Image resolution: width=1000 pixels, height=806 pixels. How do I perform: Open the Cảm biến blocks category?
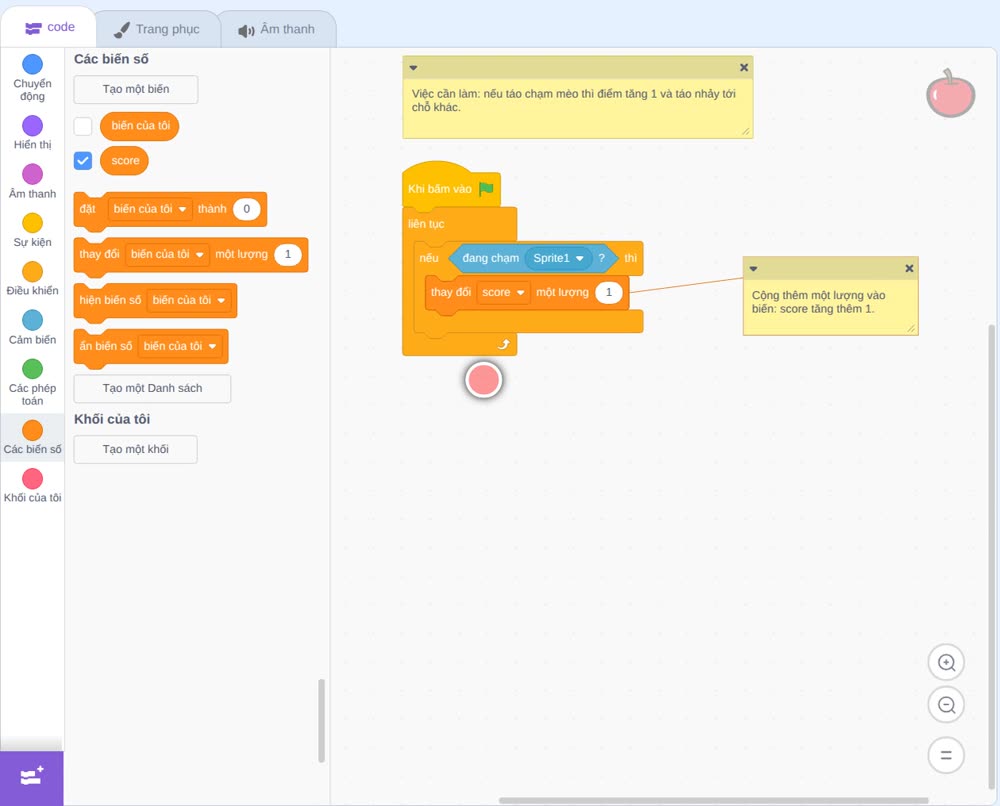(x=32, y=327)
